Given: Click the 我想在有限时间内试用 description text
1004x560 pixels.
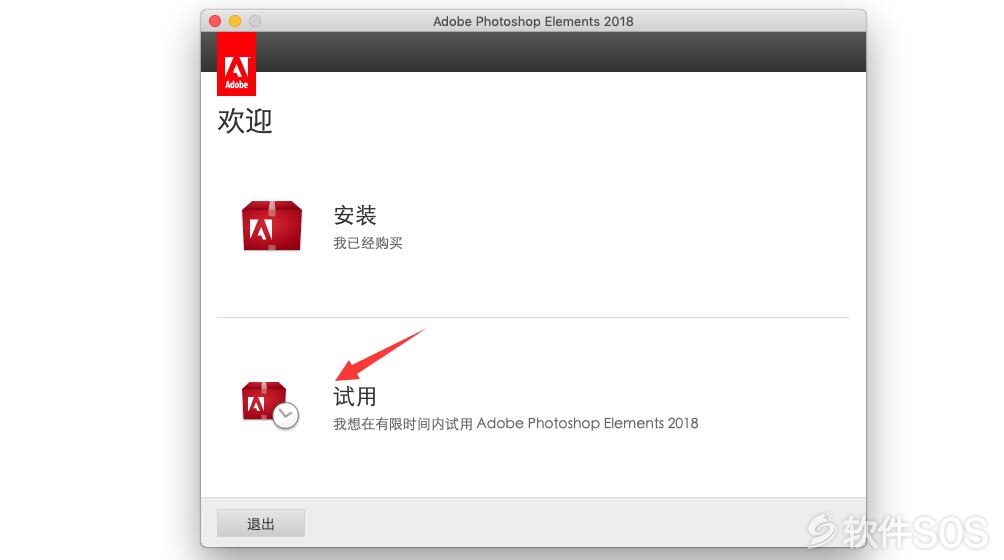Looking at the screenshot, I should pos(515,424).
